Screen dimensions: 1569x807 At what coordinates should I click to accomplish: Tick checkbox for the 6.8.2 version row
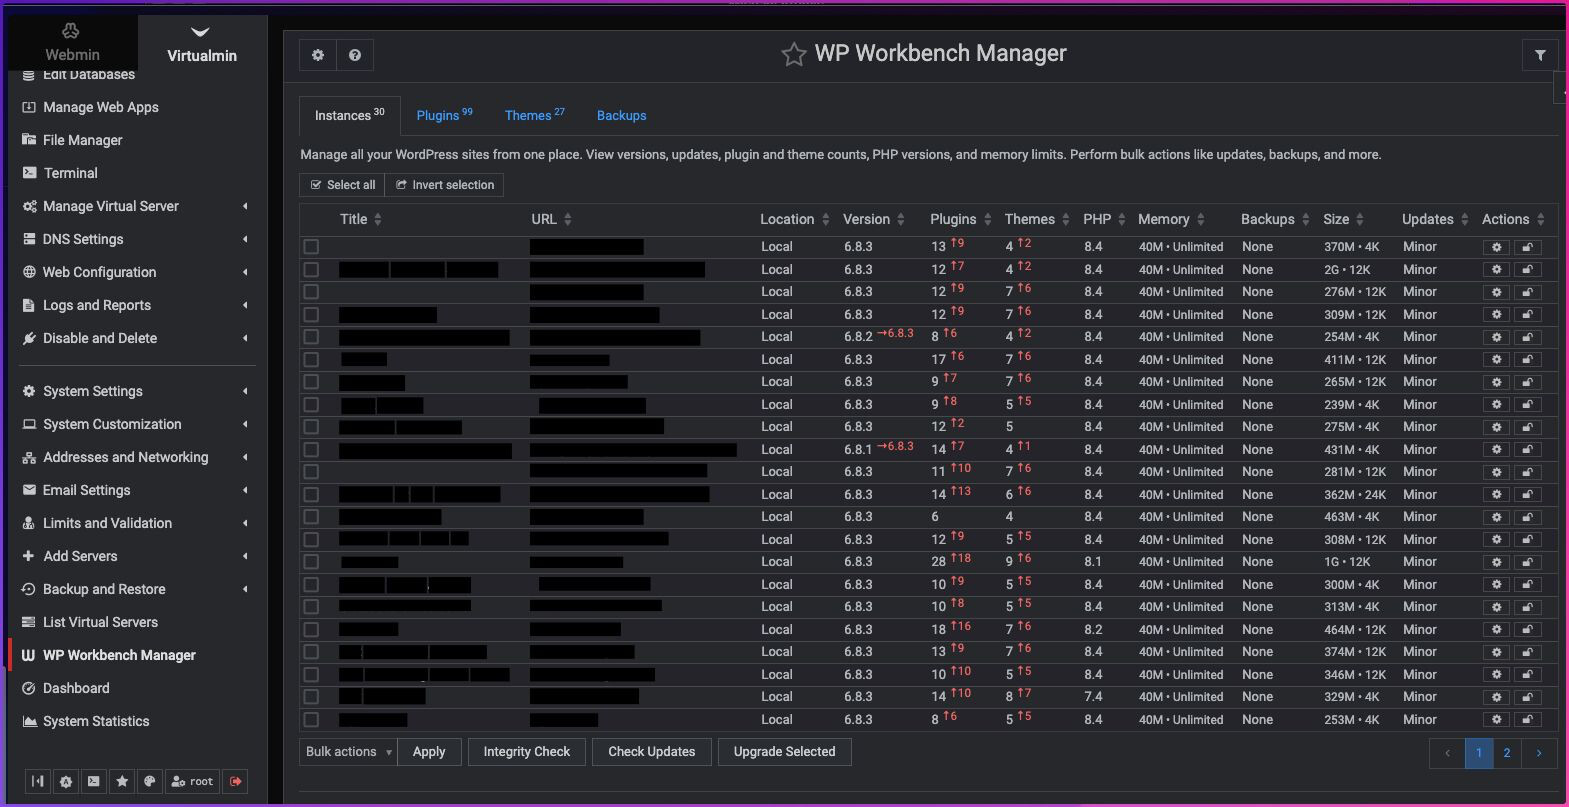(x=312, y=337)
